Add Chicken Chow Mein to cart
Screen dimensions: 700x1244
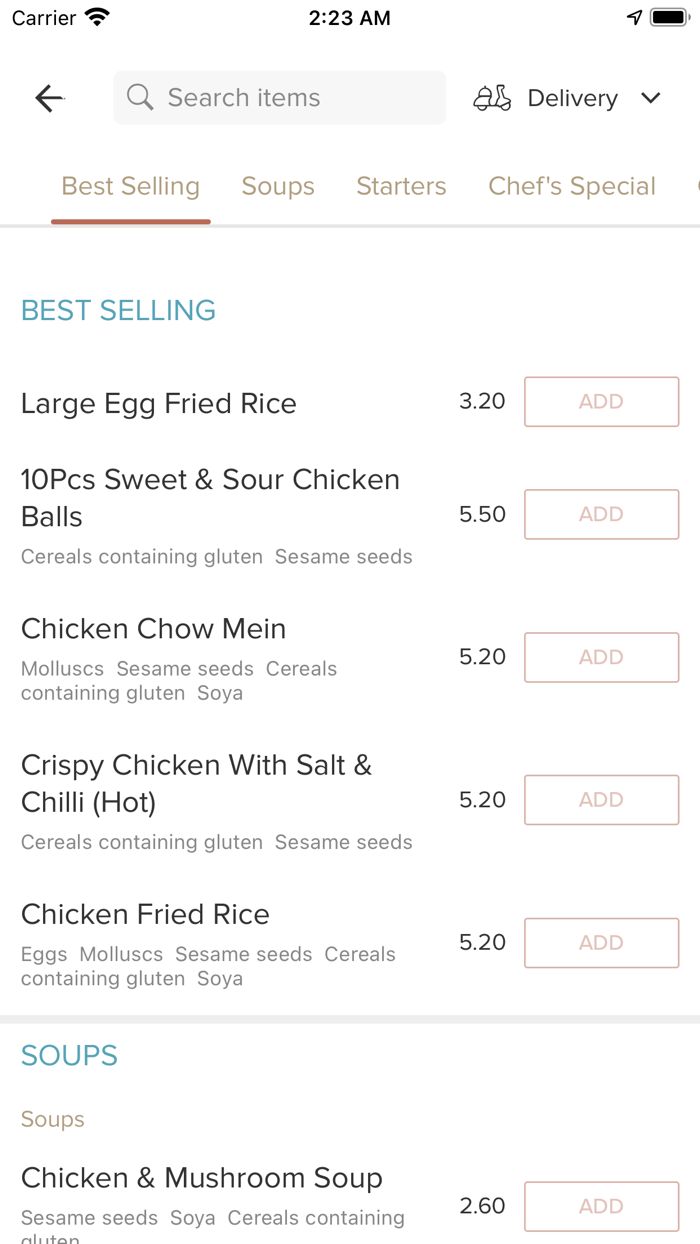coord(601,657)
